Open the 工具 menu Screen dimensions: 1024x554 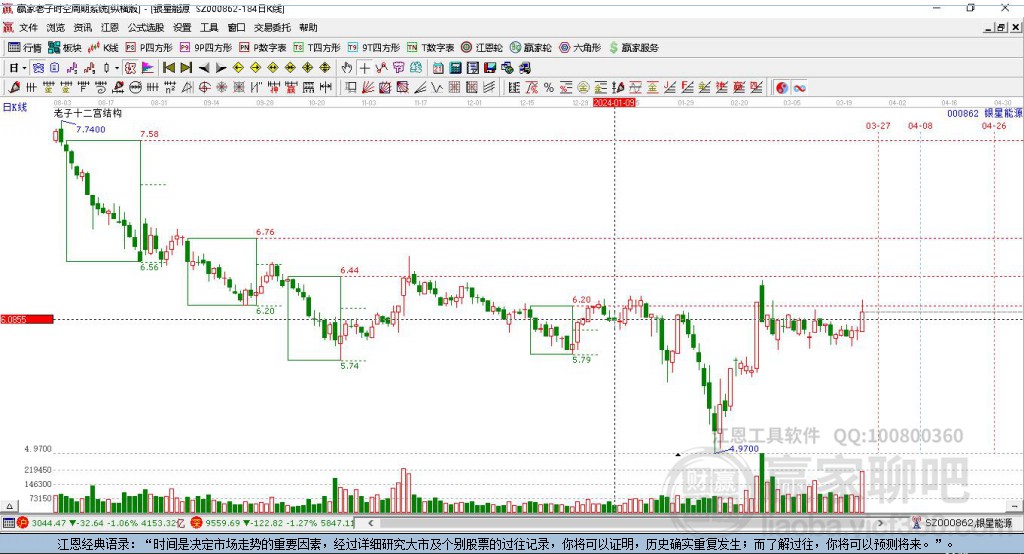coord(209,27)
